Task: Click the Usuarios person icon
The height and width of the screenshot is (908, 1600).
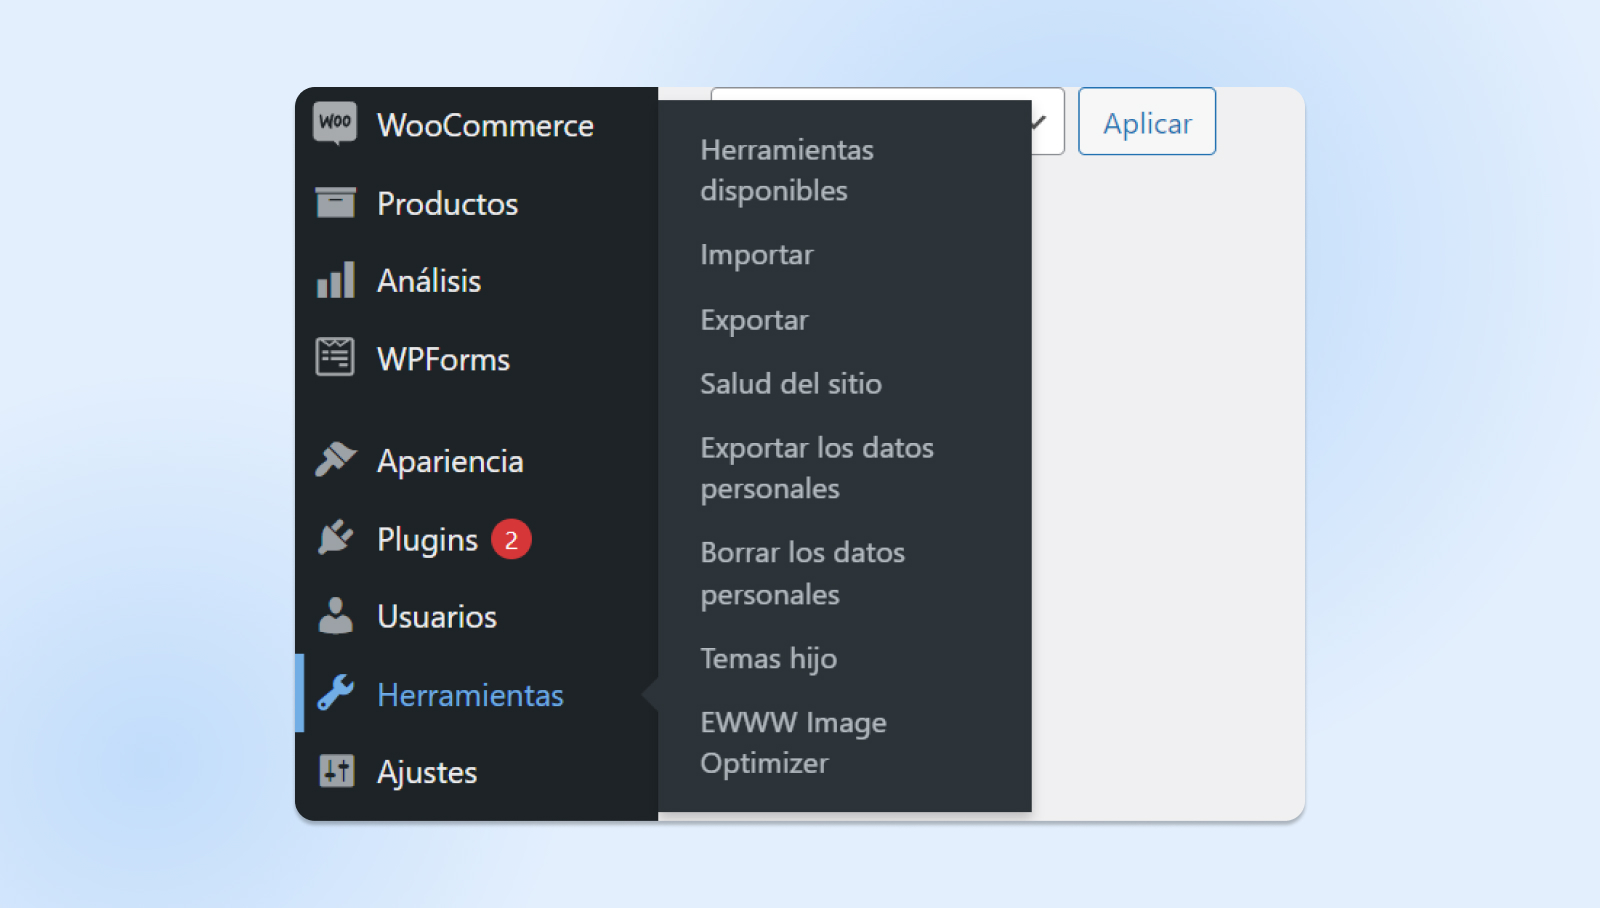Action: click(x=335, y=616)
